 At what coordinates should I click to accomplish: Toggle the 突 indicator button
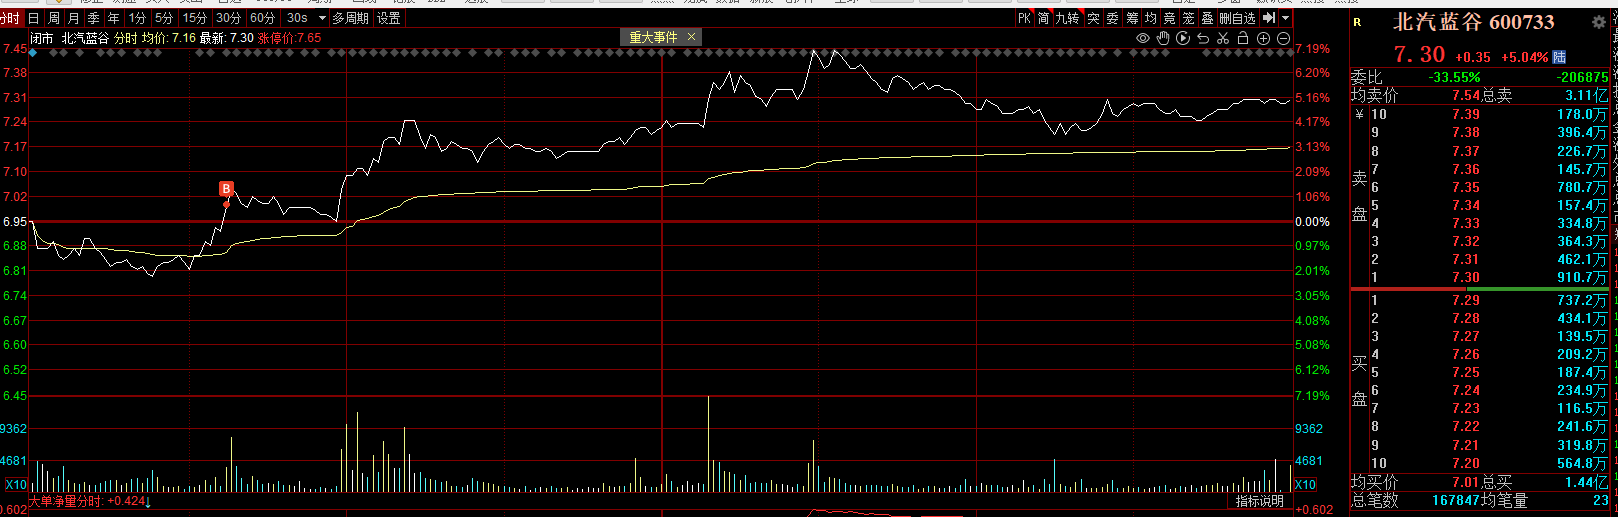pyautogui.click(x=1094, y=18)
